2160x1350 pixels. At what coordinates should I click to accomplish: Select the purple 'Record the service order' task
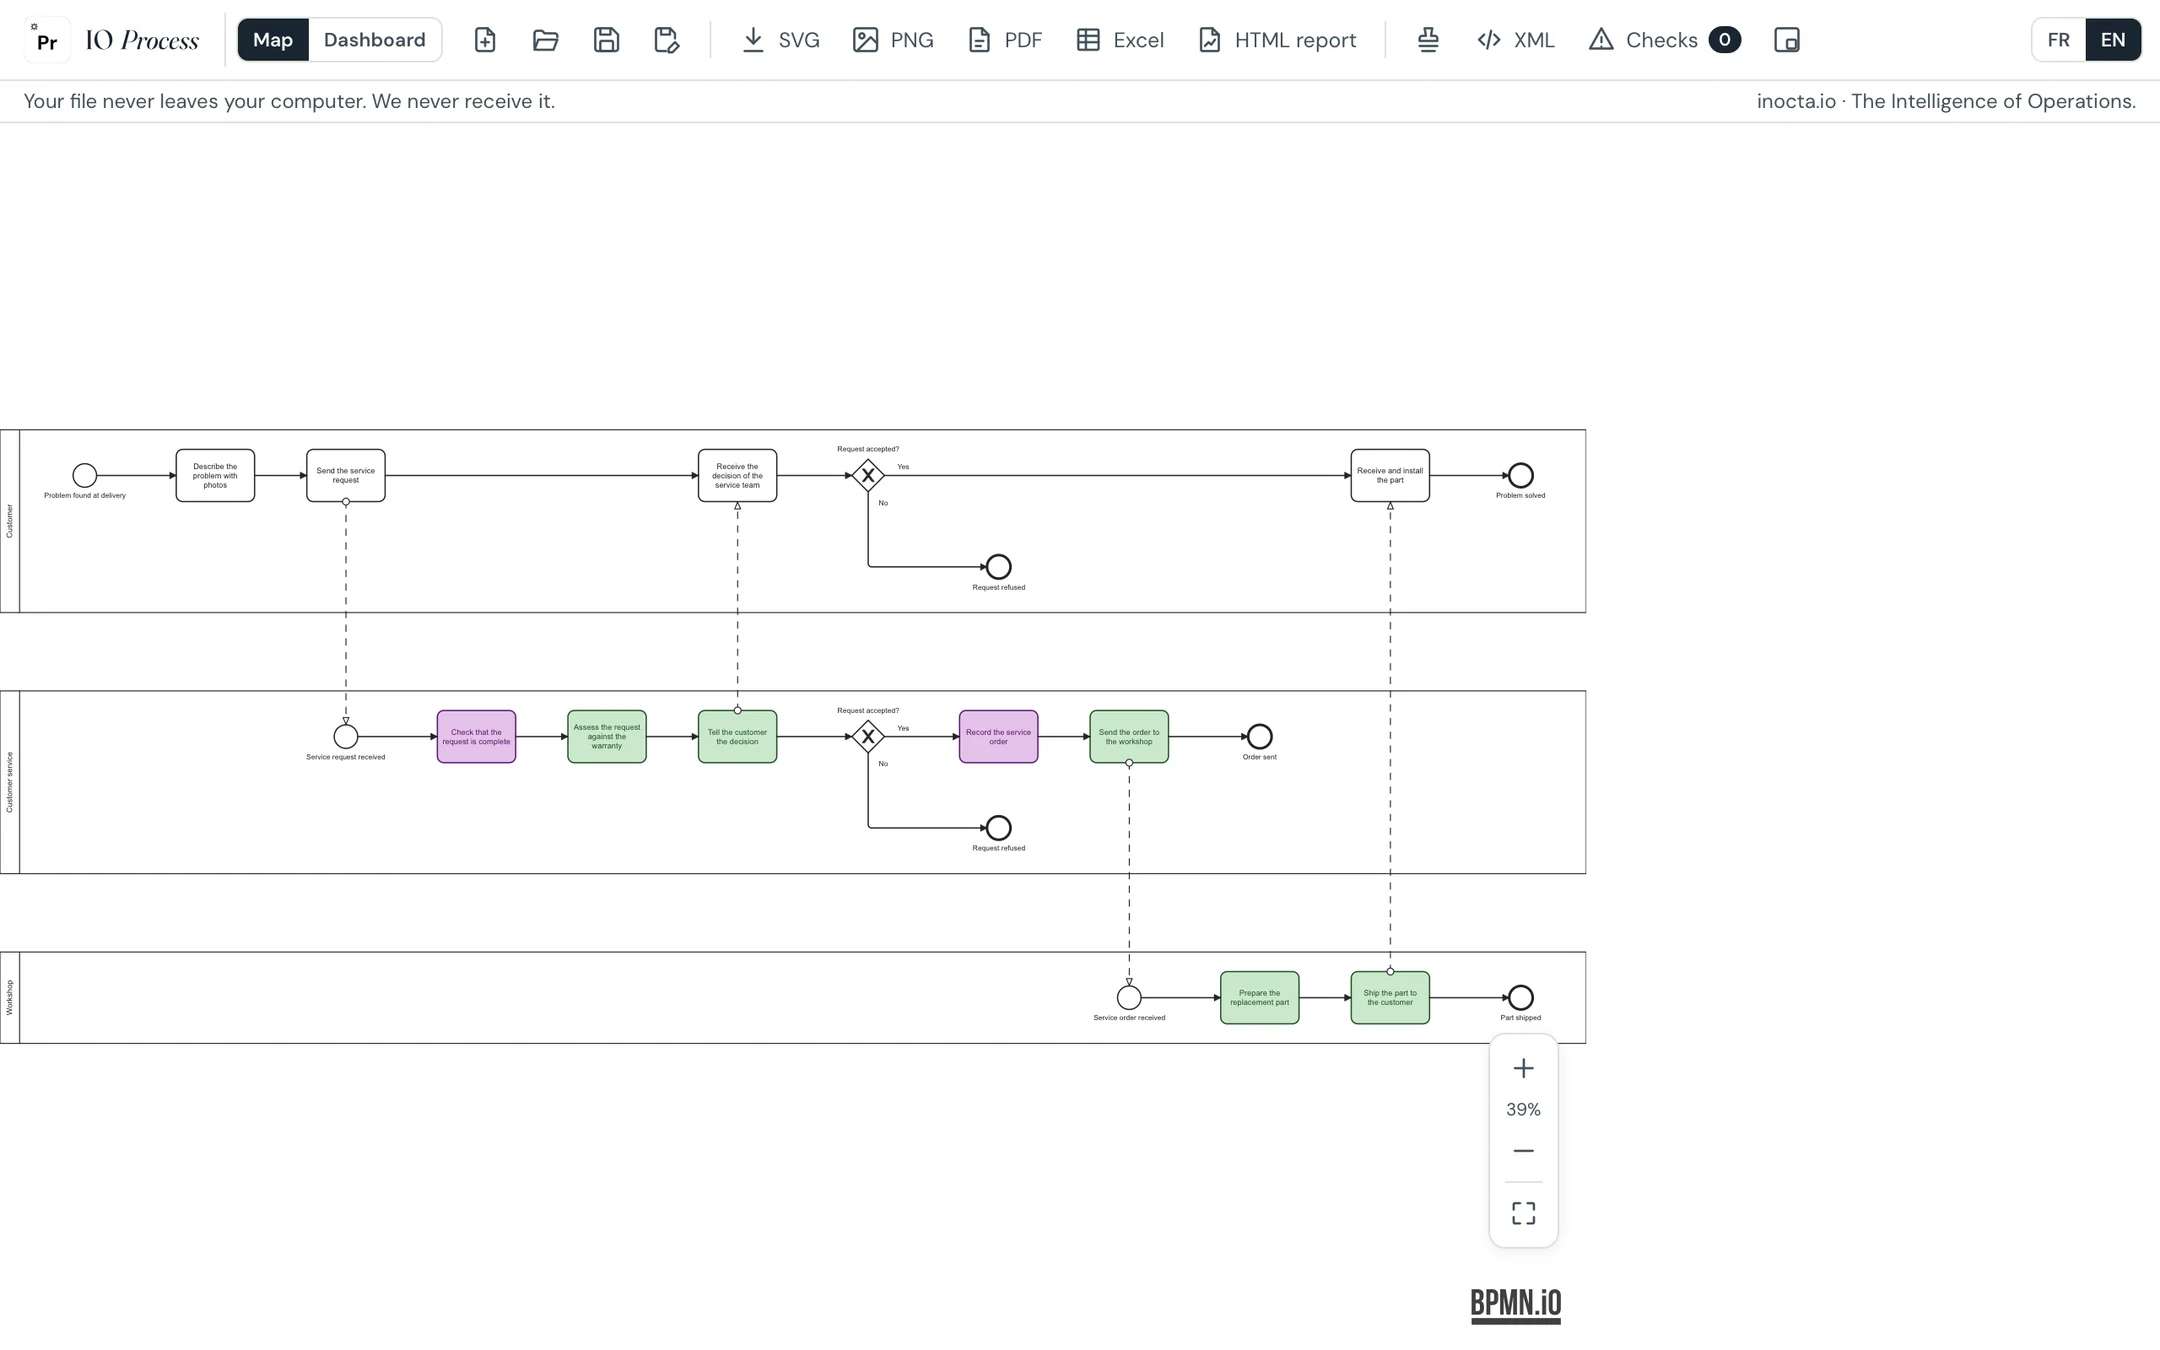click(x=998, y=737)
